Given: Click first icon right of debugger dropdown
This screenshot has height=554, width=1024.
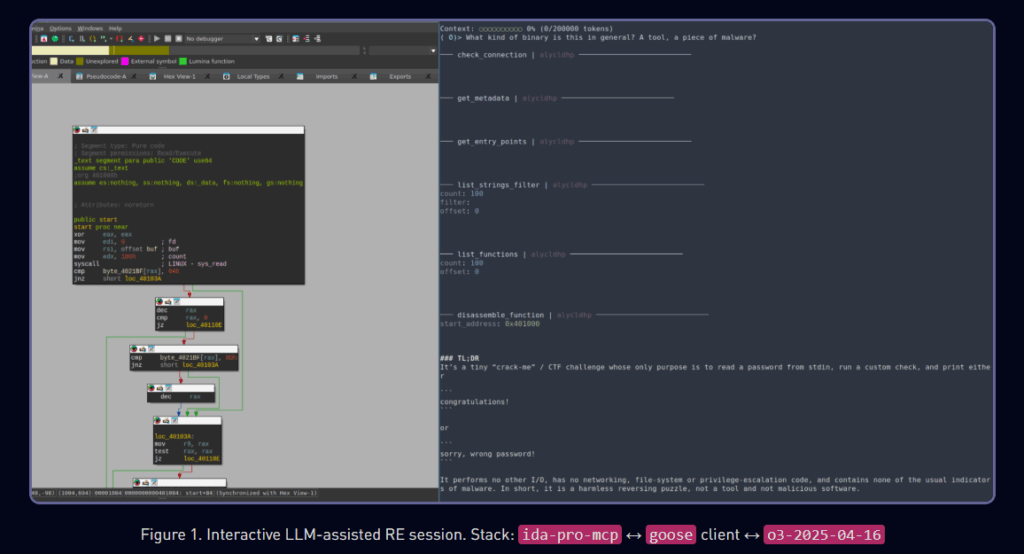Looking at the screenshot, I should (x=268, y=39).
